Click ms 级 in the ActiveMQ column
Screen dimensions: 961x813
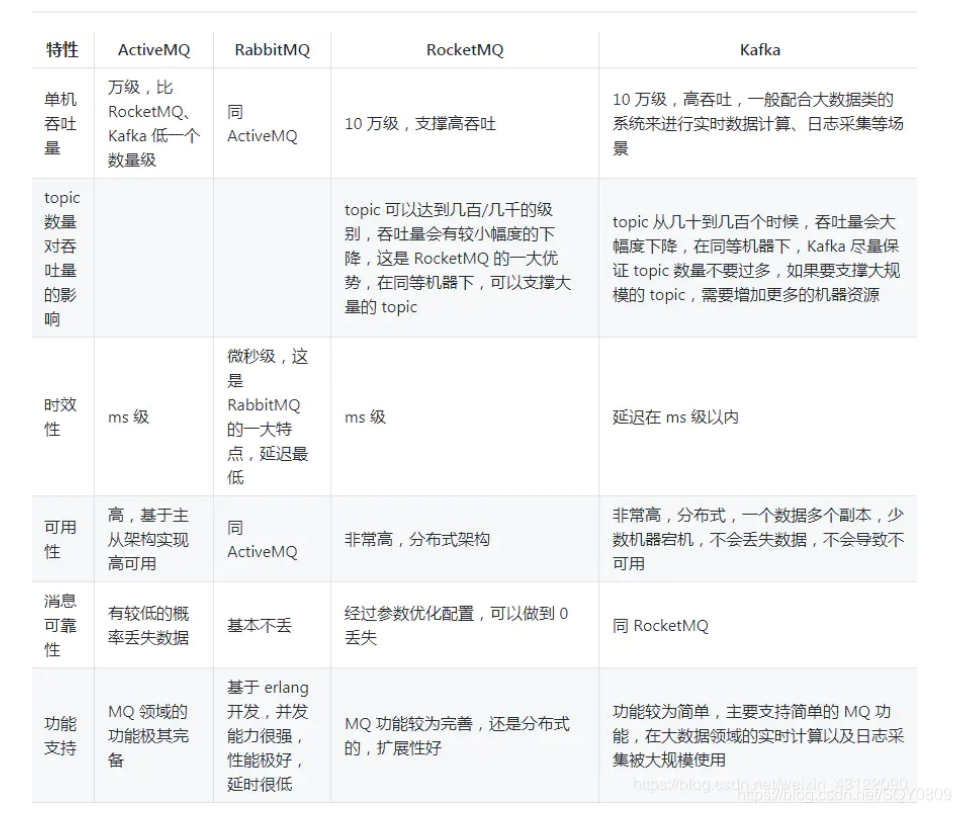tap(128, 417)
